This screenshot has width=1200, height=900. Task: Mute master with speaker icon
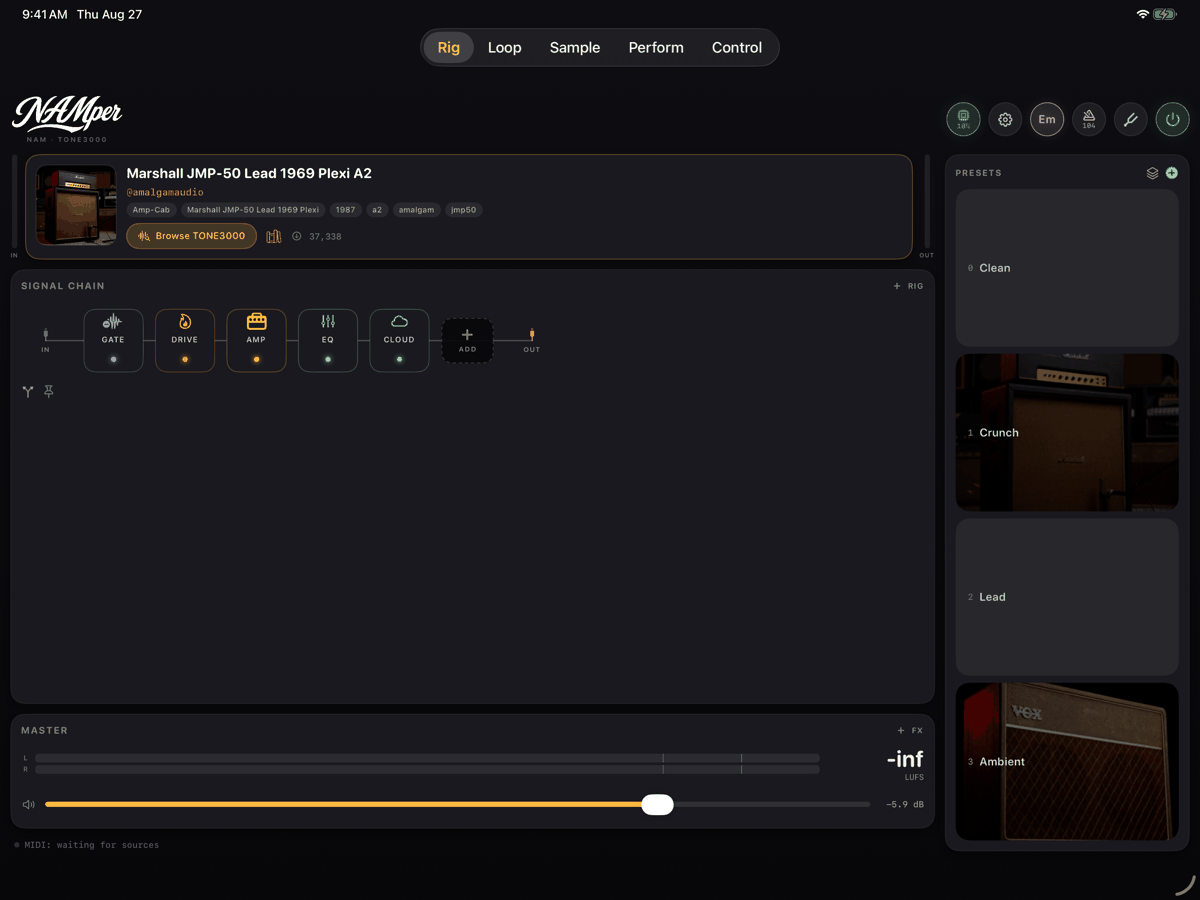coord(29,804)
